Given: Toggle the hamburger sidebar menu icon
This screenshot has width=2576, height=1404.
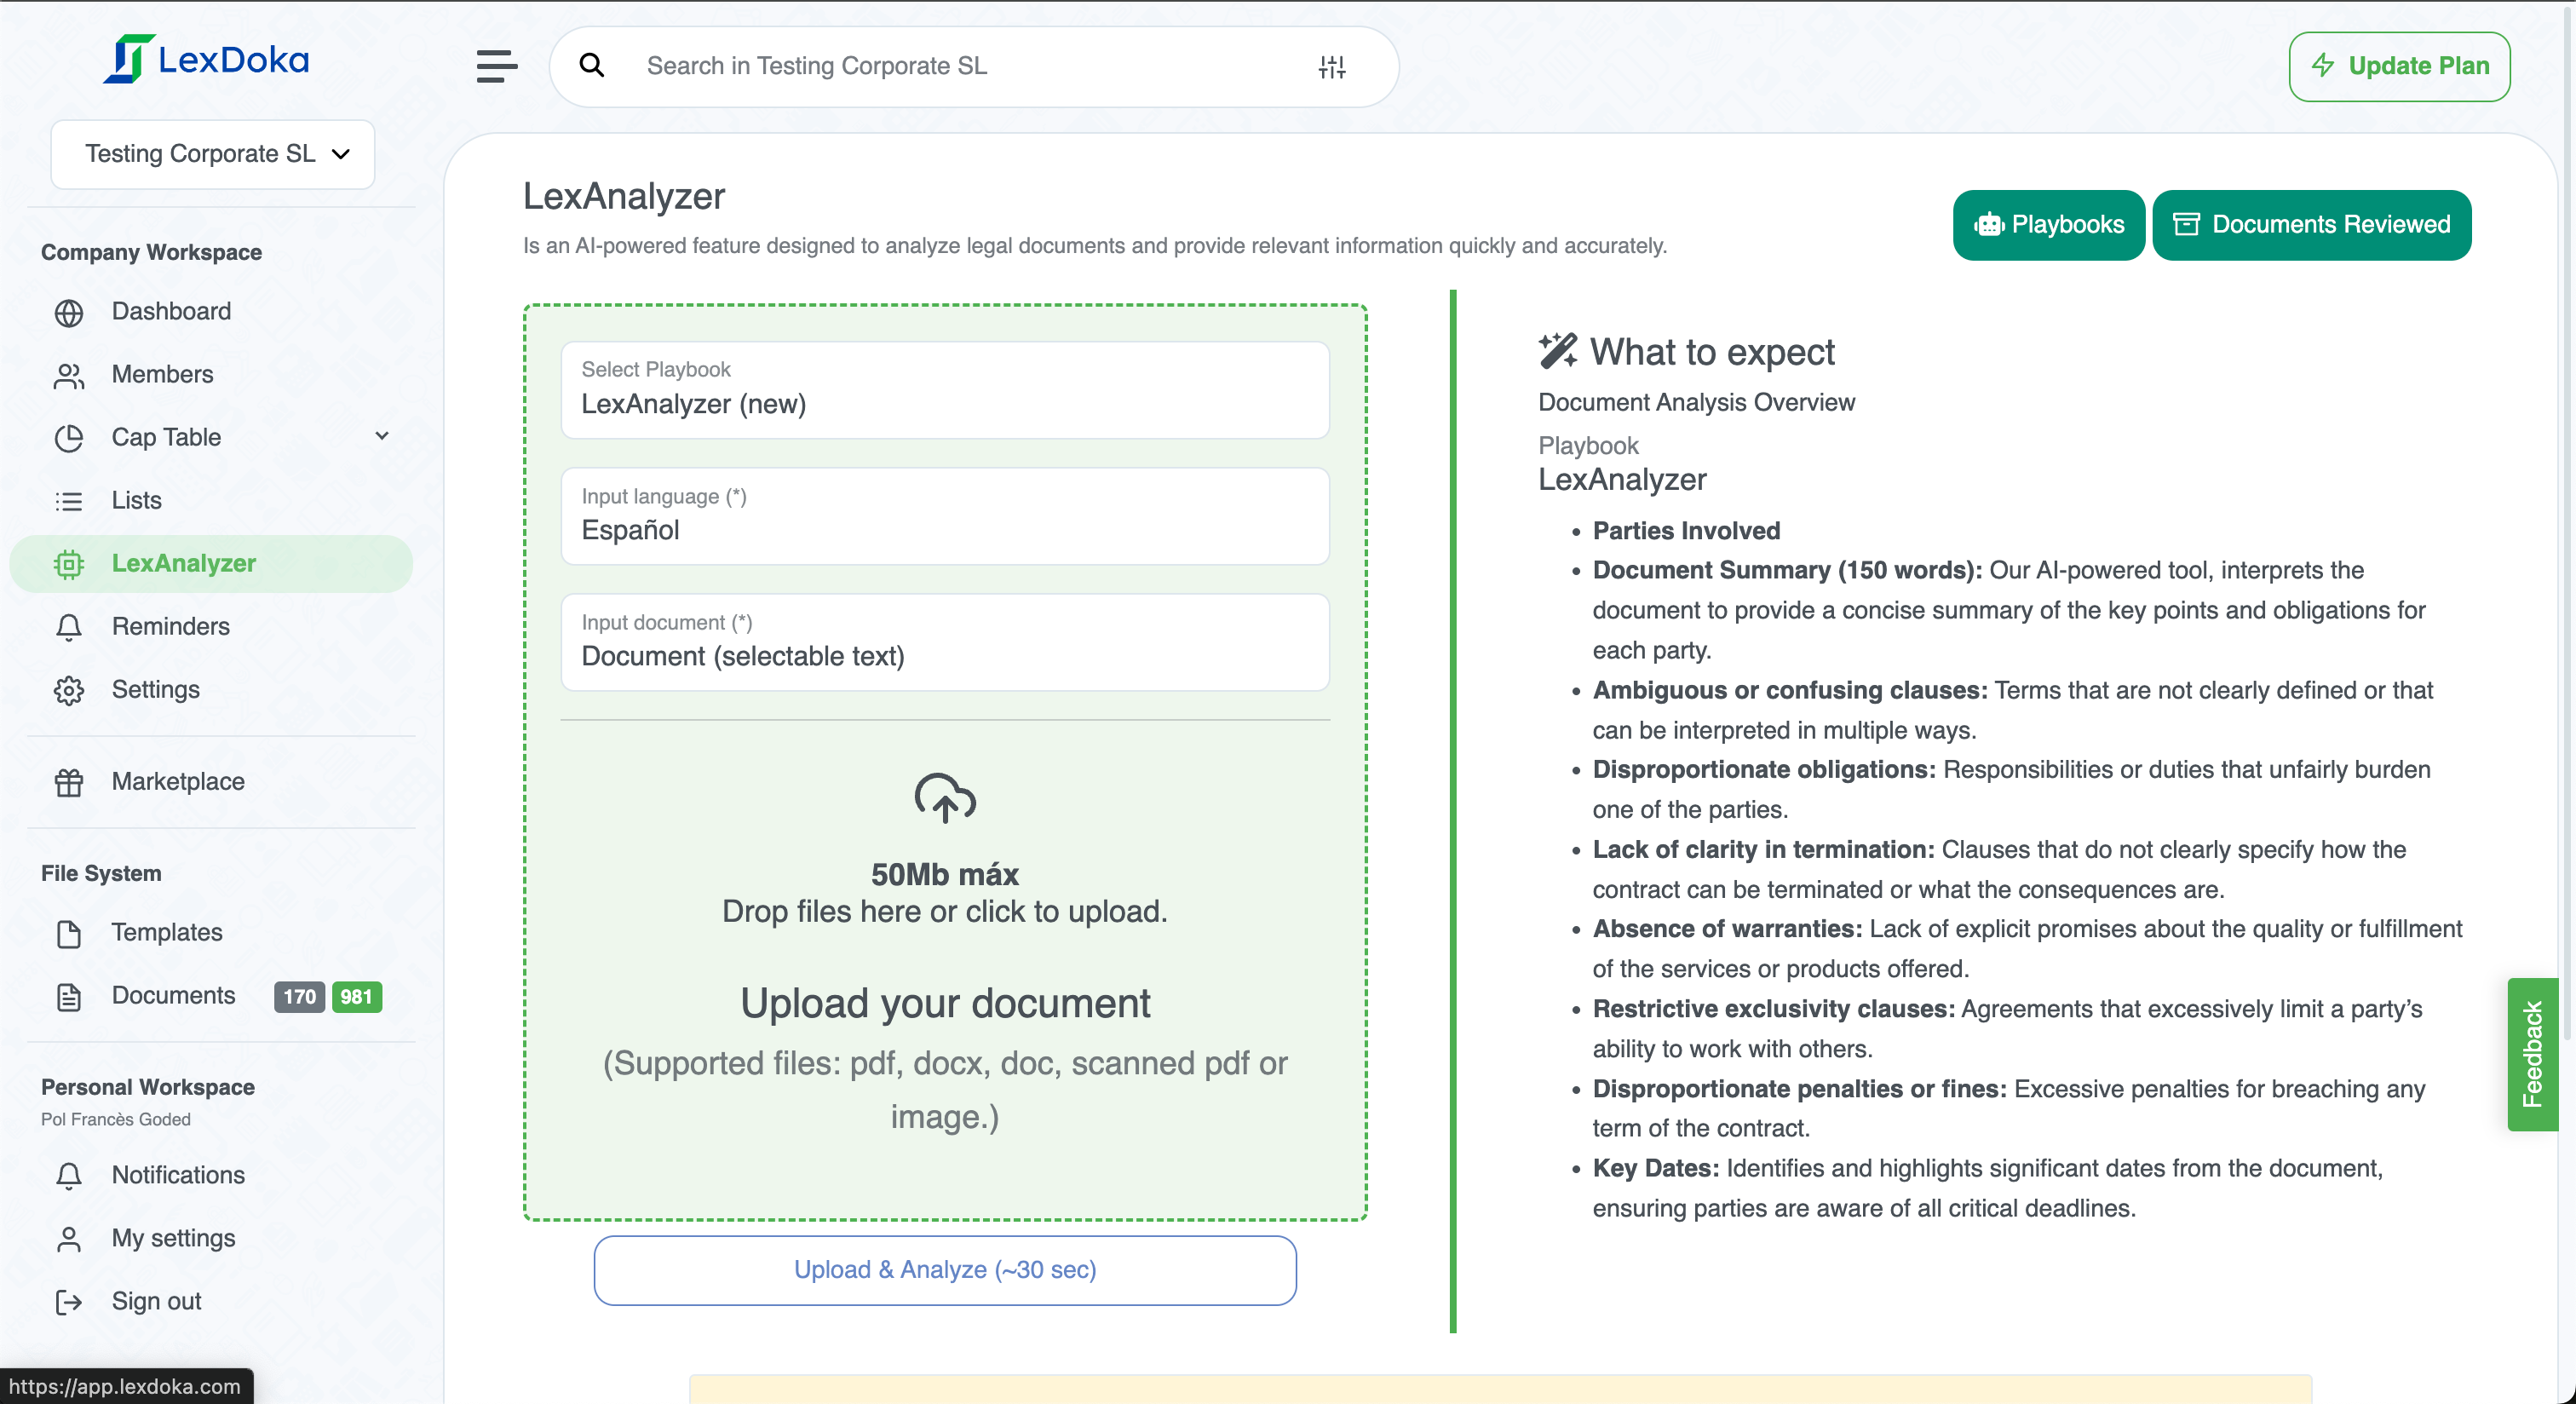Looking at the screenshot, I should tap(497, 66).
